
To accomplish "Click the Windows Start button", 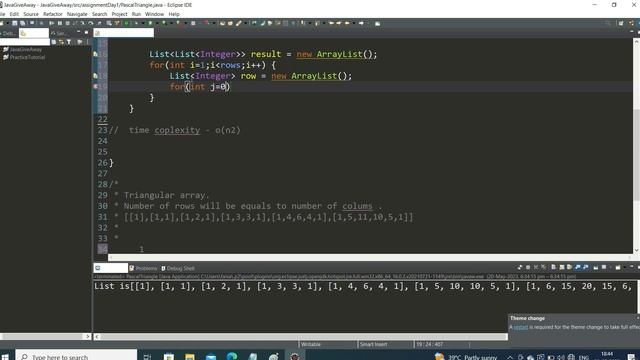I will 5,357.
